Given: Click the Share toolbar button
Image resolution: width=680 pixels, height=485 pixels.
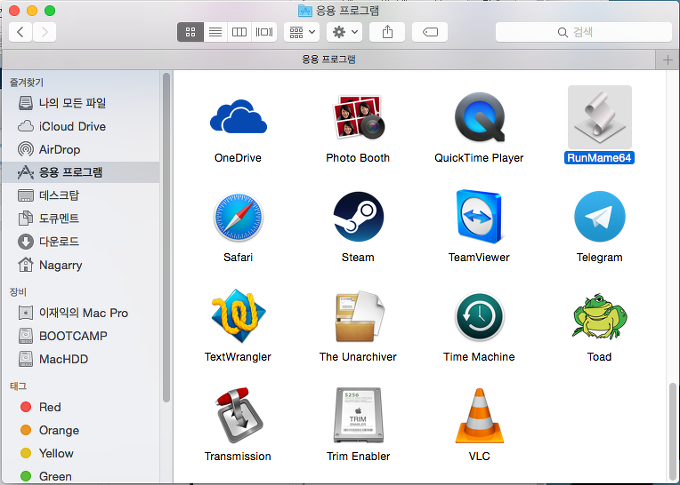Looking at the screenshot, I should tap(387, 32).
